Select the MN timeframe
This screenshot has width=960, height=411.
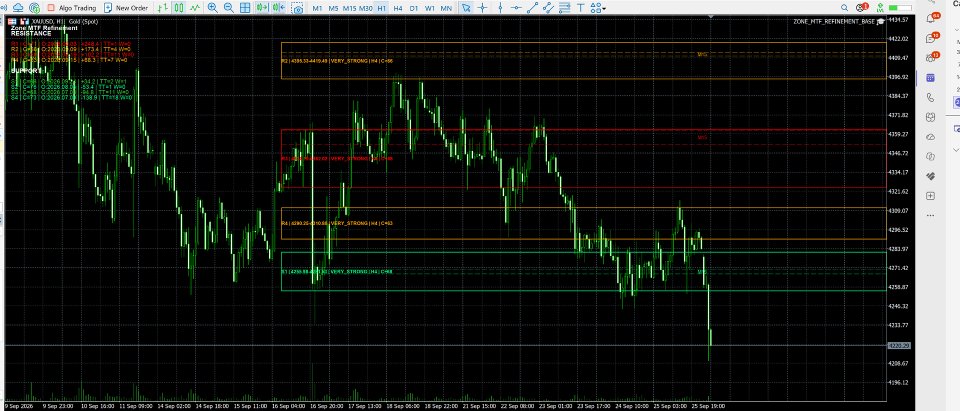point(447,8)
